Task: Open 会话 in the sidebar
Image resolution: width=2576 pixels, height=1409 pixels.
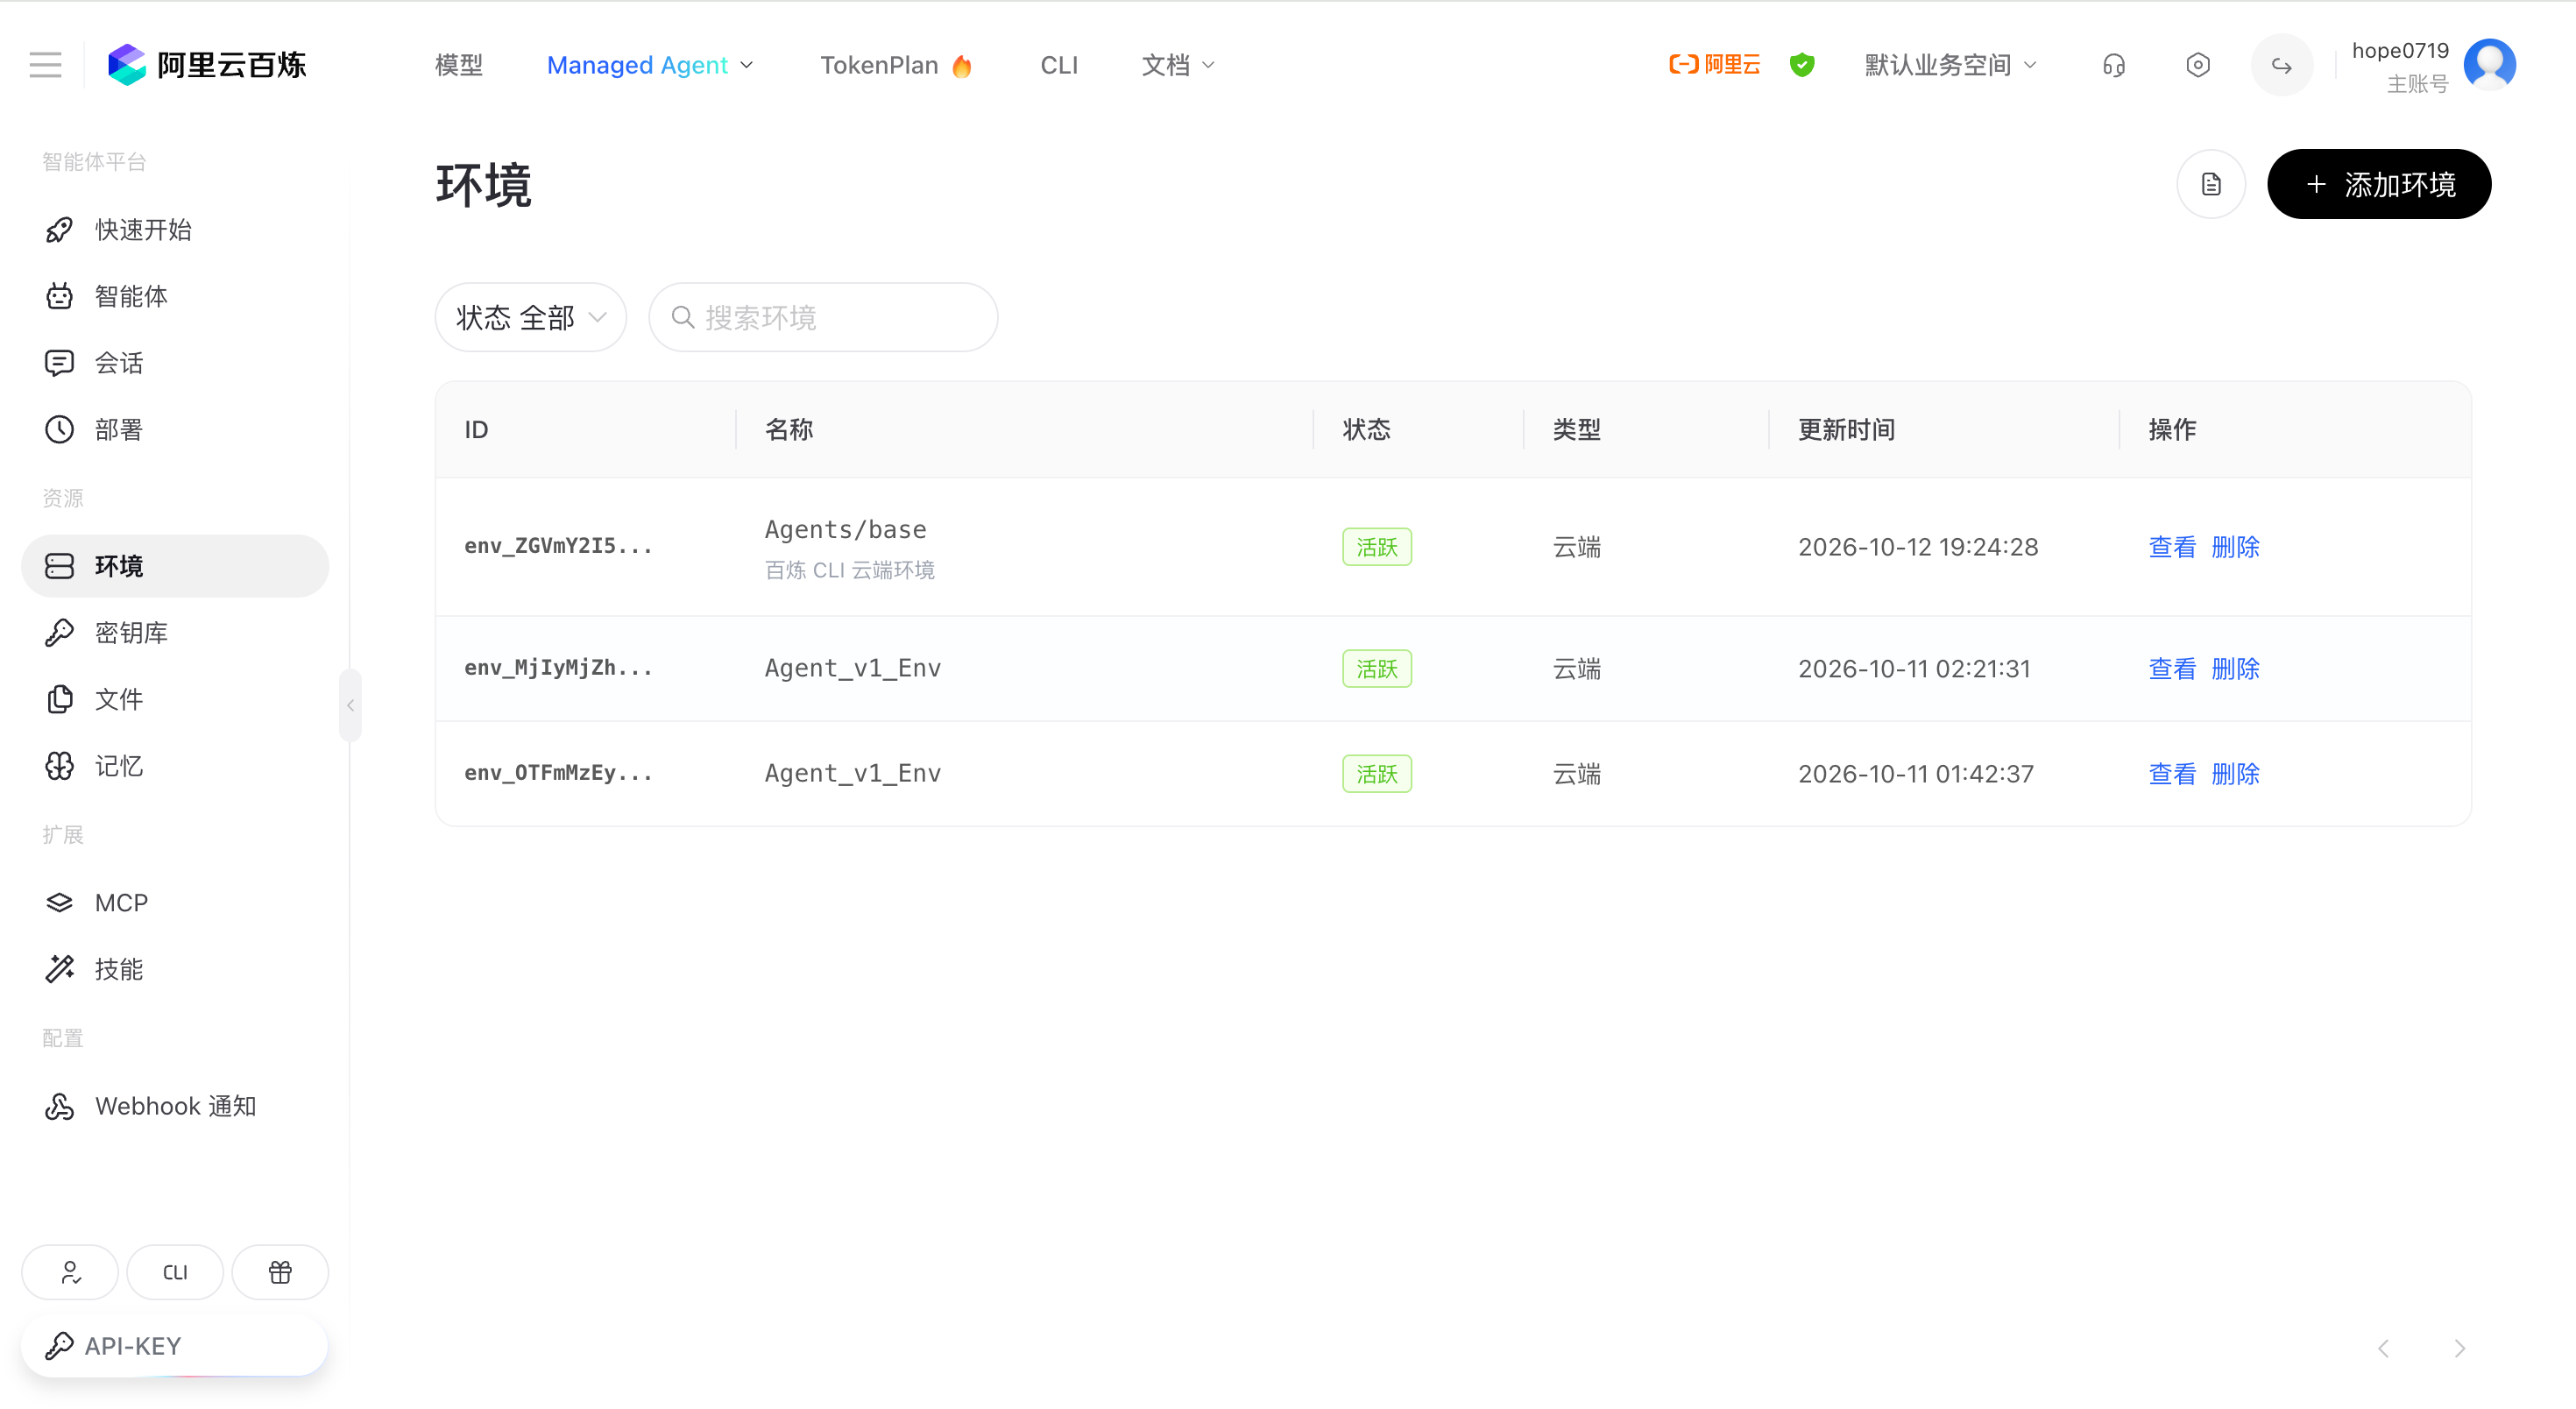Action: [x=175, y=363]
